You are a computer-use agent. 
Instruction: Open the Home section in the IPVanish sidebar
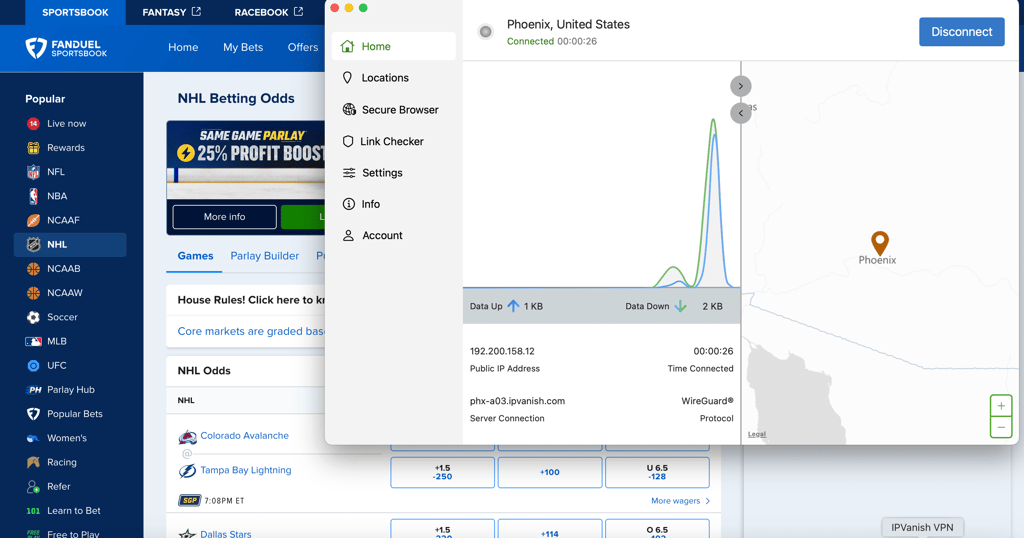point(393,46)
